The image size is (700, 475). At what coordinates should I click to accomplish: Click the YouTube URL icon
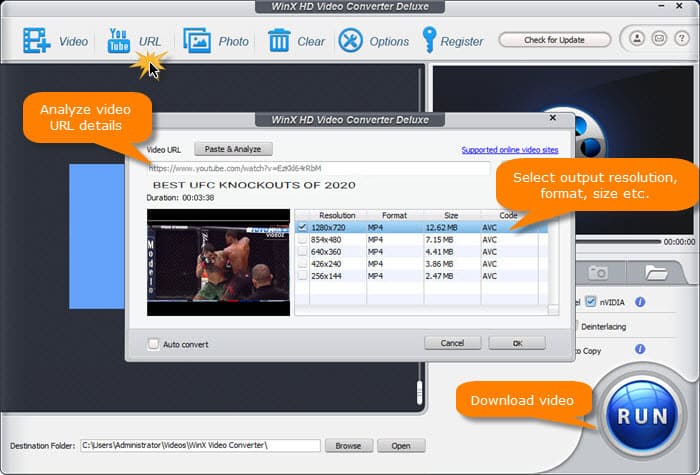pos(119,41)
